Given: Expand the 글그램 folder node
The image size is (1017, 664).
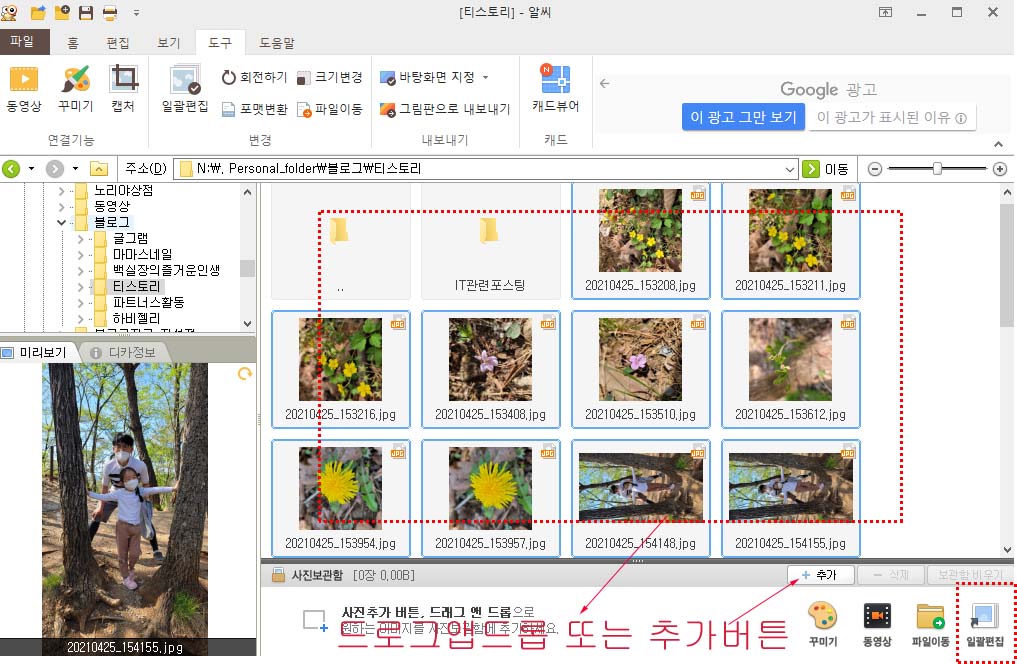Looking at the screenshot, I should [x=80, y=239].
